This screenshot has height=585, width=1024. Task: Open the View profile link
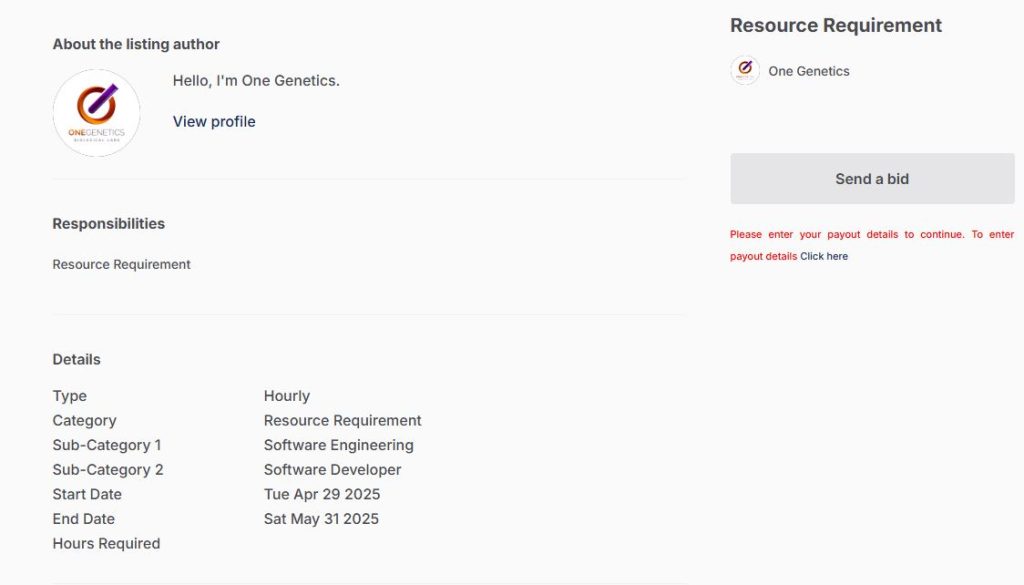tap(214, 121)
